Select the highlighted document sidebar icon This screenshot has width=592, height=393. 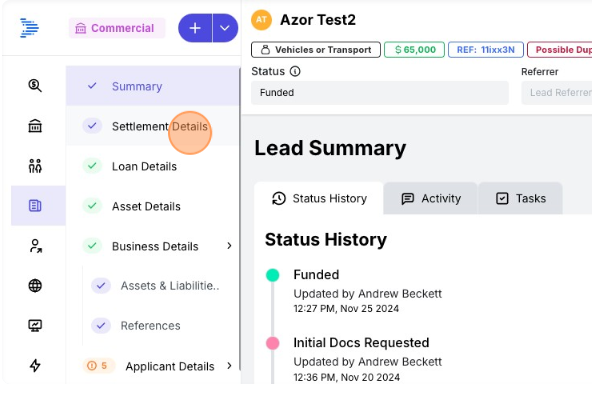pyautogui.click(x=35, y=206)
